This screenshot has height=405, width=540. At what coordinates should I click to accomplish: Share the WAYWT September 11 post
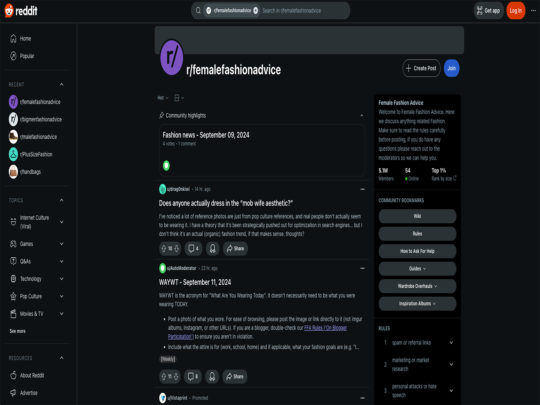(x=235, y=376)
